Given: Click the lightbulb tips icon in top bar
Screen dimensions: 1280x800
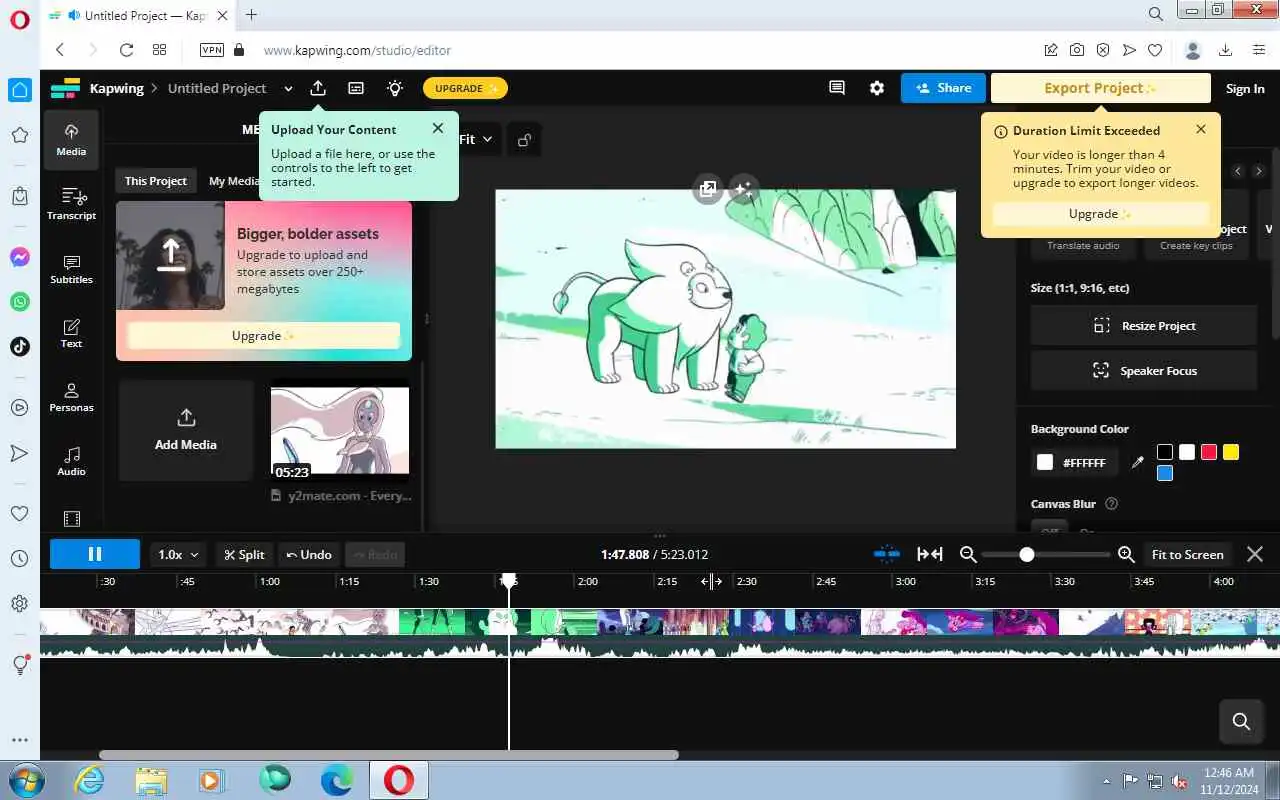Looking at the screenshot, I should (395, 88).
